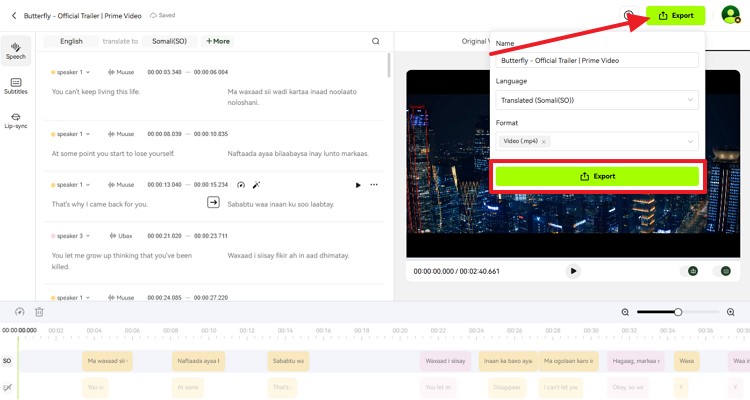Expand speaker 1 dropdown on the 00:00:03.340 segment
750x400 pixels.
[88, 72]
